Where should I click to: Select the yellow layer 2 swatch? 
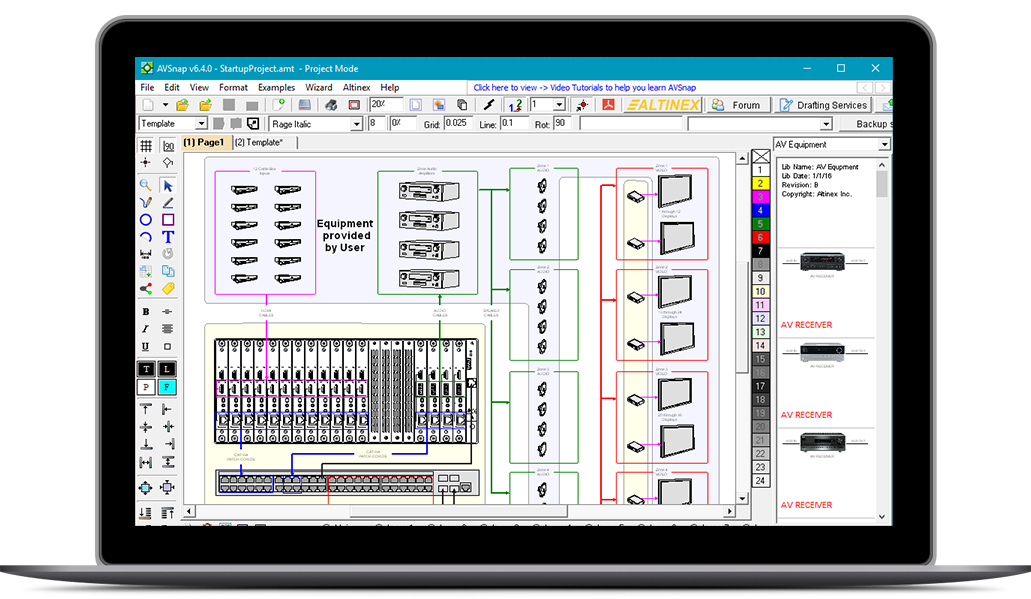point(760,183)
